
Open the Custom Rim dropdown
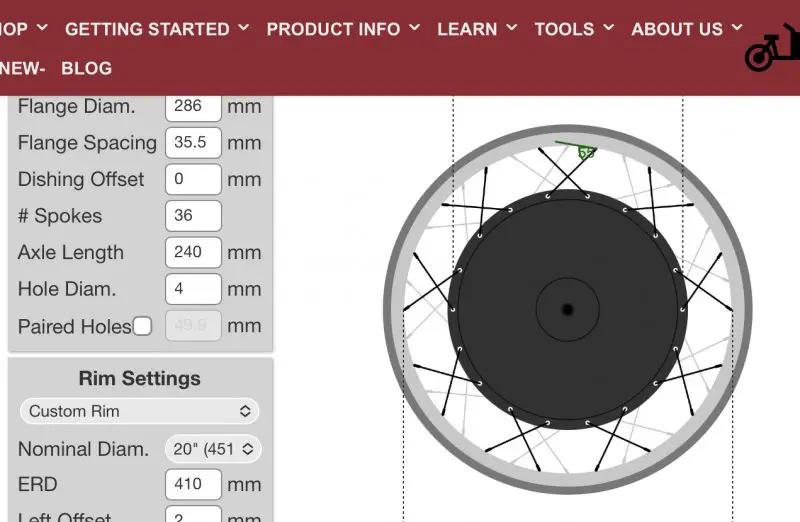click(x=139, y=411)
